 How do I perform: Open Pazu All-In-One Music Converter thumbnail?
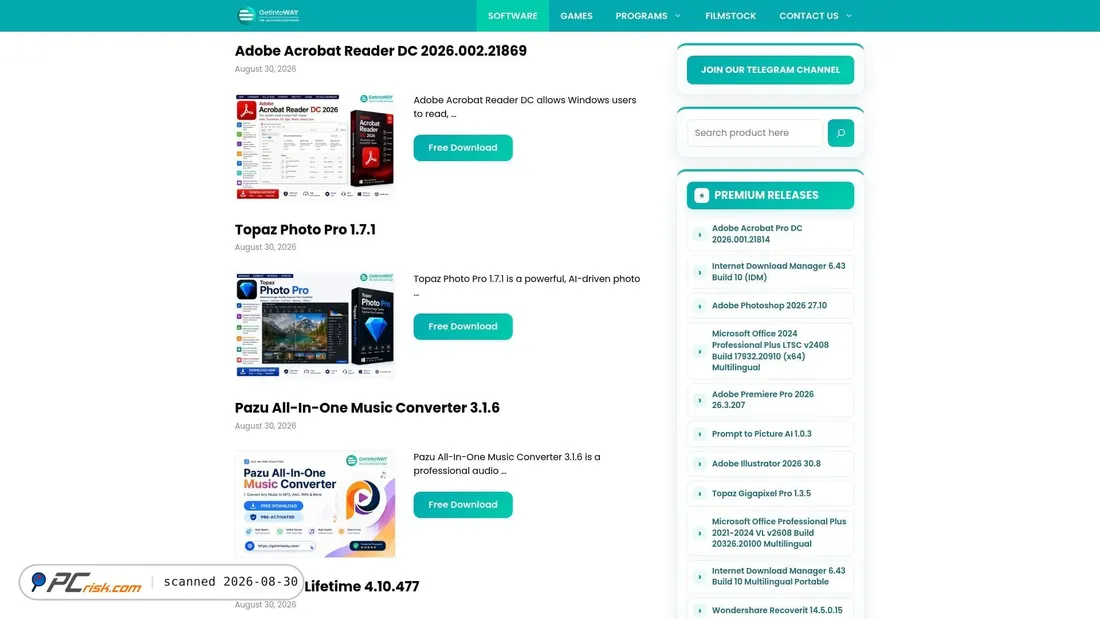tap(315, 504)
